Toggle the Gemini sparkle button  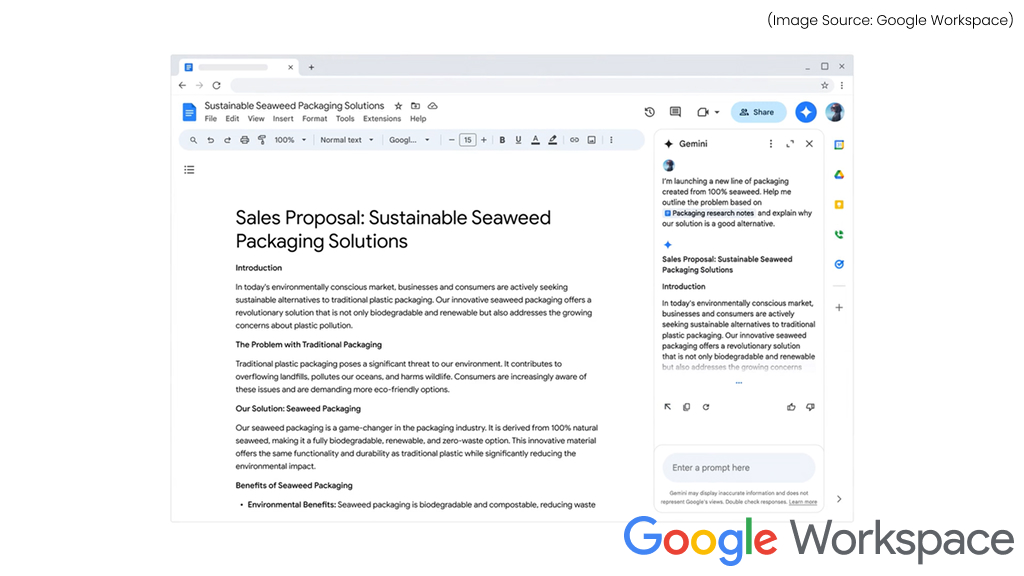(806, 112)
